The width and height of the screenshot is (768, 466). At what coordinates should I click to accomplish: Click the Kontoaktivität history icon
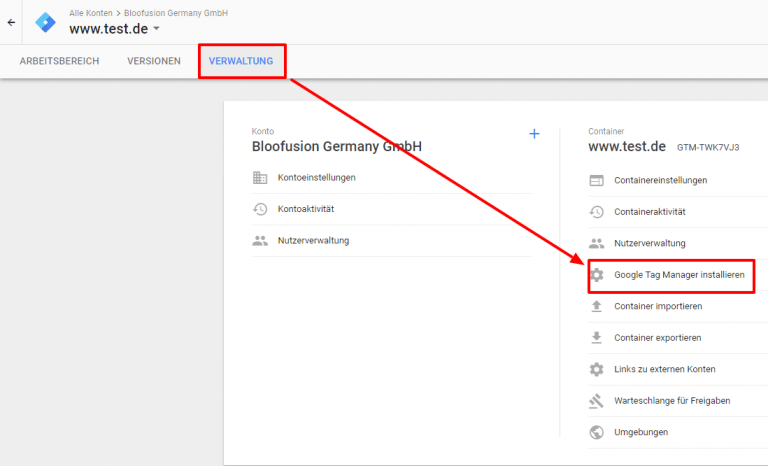[x=260, y=209]
